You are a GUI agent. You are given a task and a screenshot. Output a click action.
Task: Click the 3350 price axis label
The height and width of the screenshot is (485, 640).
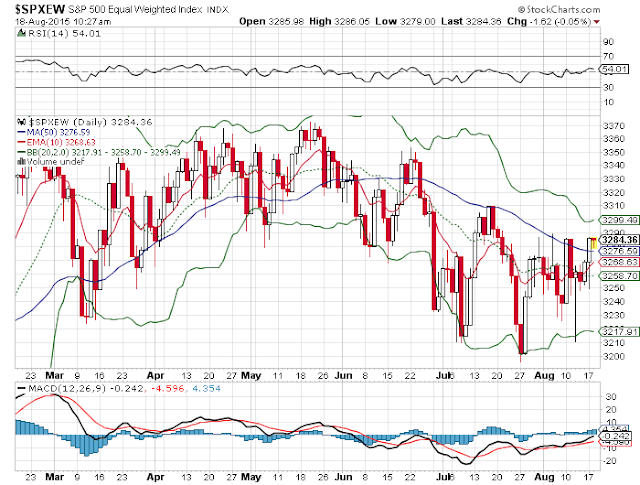613,152
